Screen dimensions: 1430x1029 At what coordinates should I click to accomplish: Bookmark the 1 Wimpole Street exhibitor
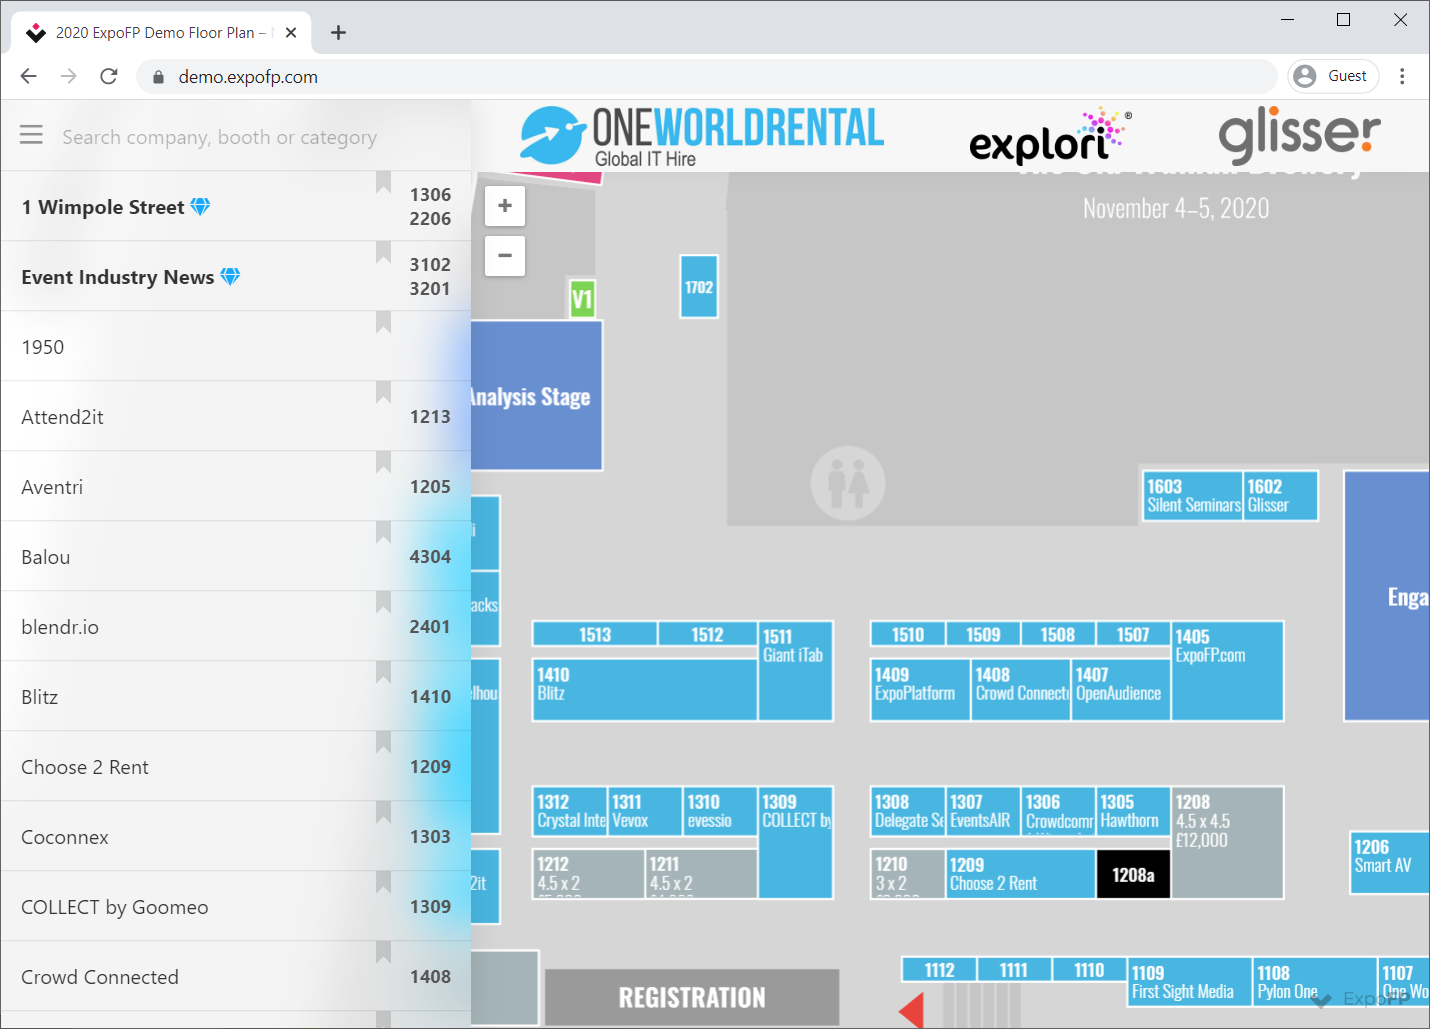(x=383, y=183)
